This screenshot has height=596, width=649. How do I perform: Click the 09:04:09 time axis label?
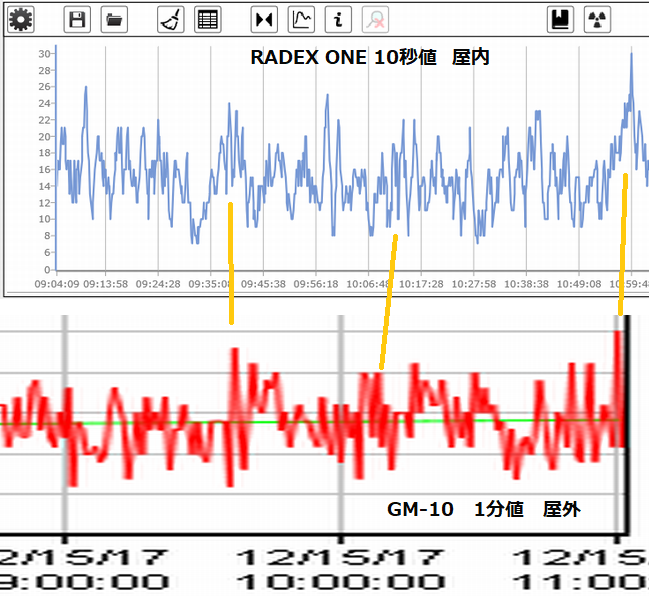click(57, 284)
